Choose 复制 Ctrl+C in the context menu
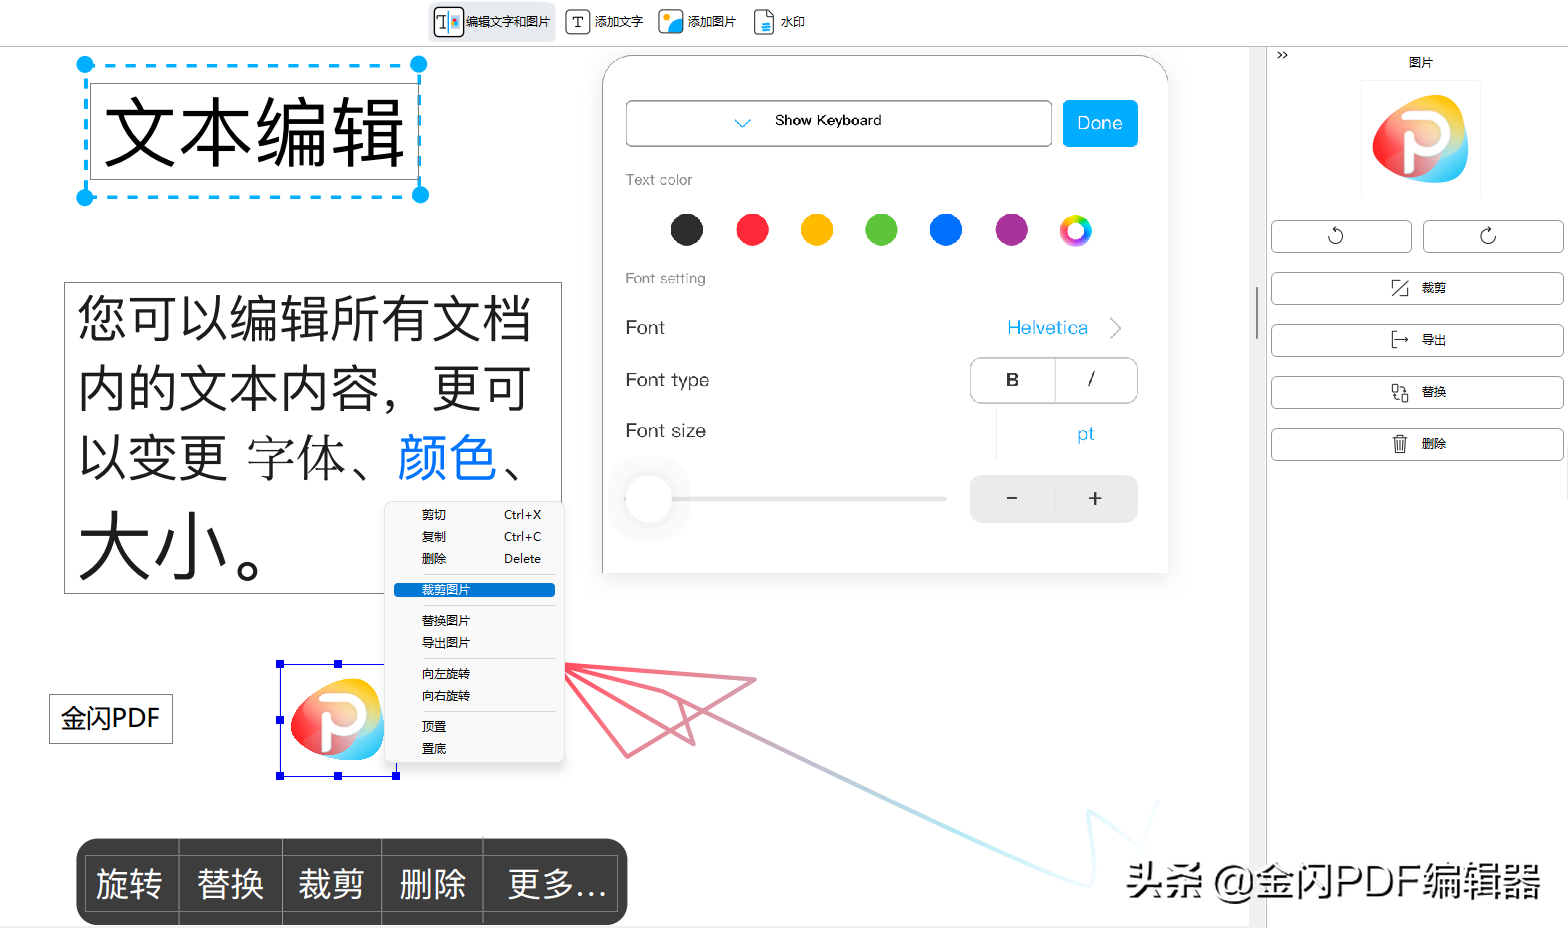The height and width of the screenshot is (928, 1568). 475,537
